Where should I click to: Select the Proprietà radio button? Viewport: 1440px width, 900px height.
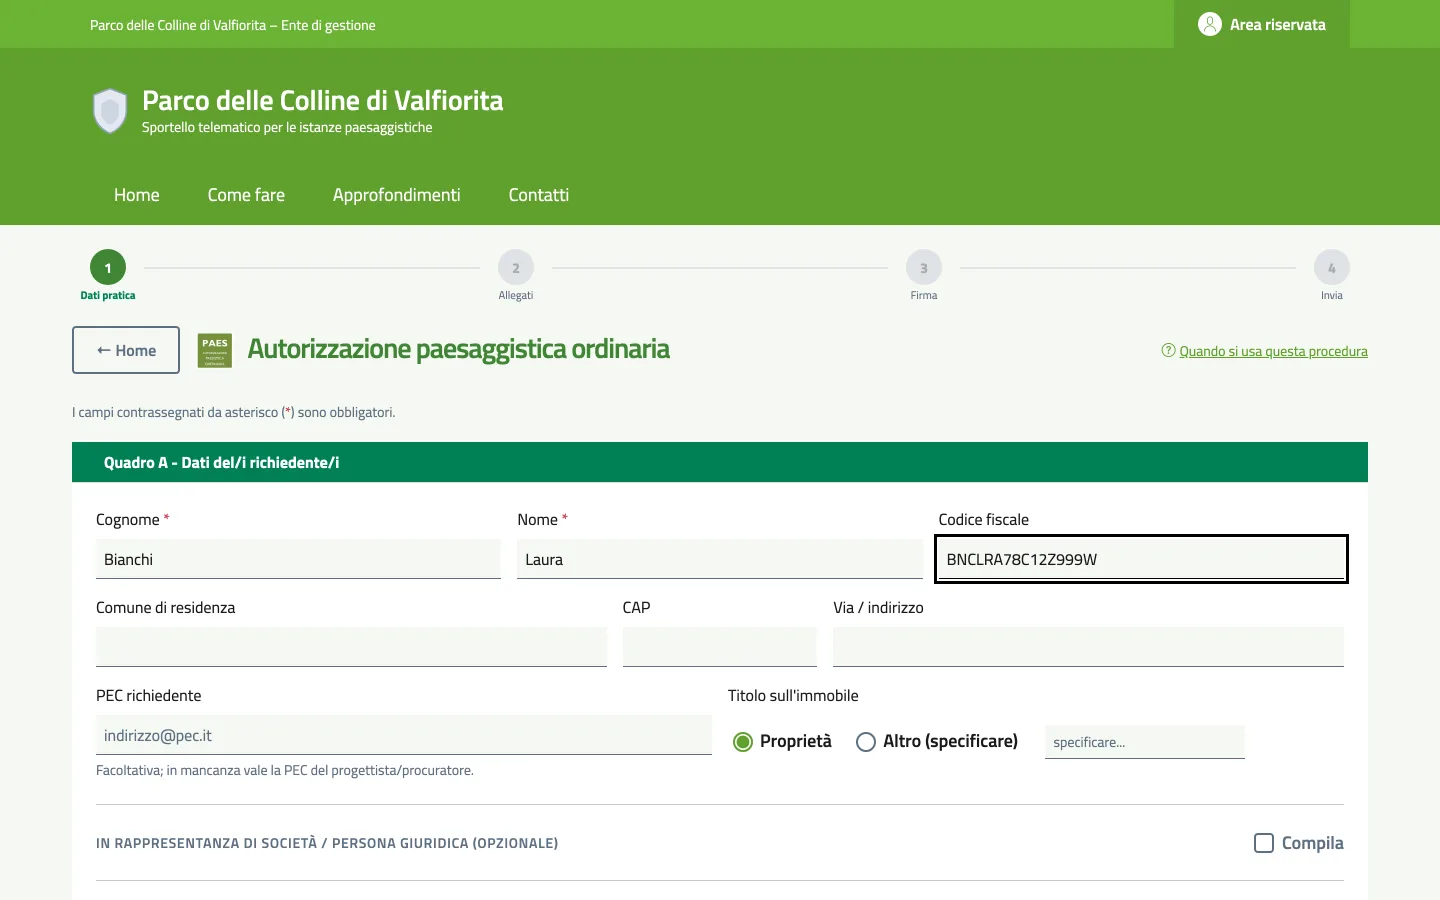point(743,741)
